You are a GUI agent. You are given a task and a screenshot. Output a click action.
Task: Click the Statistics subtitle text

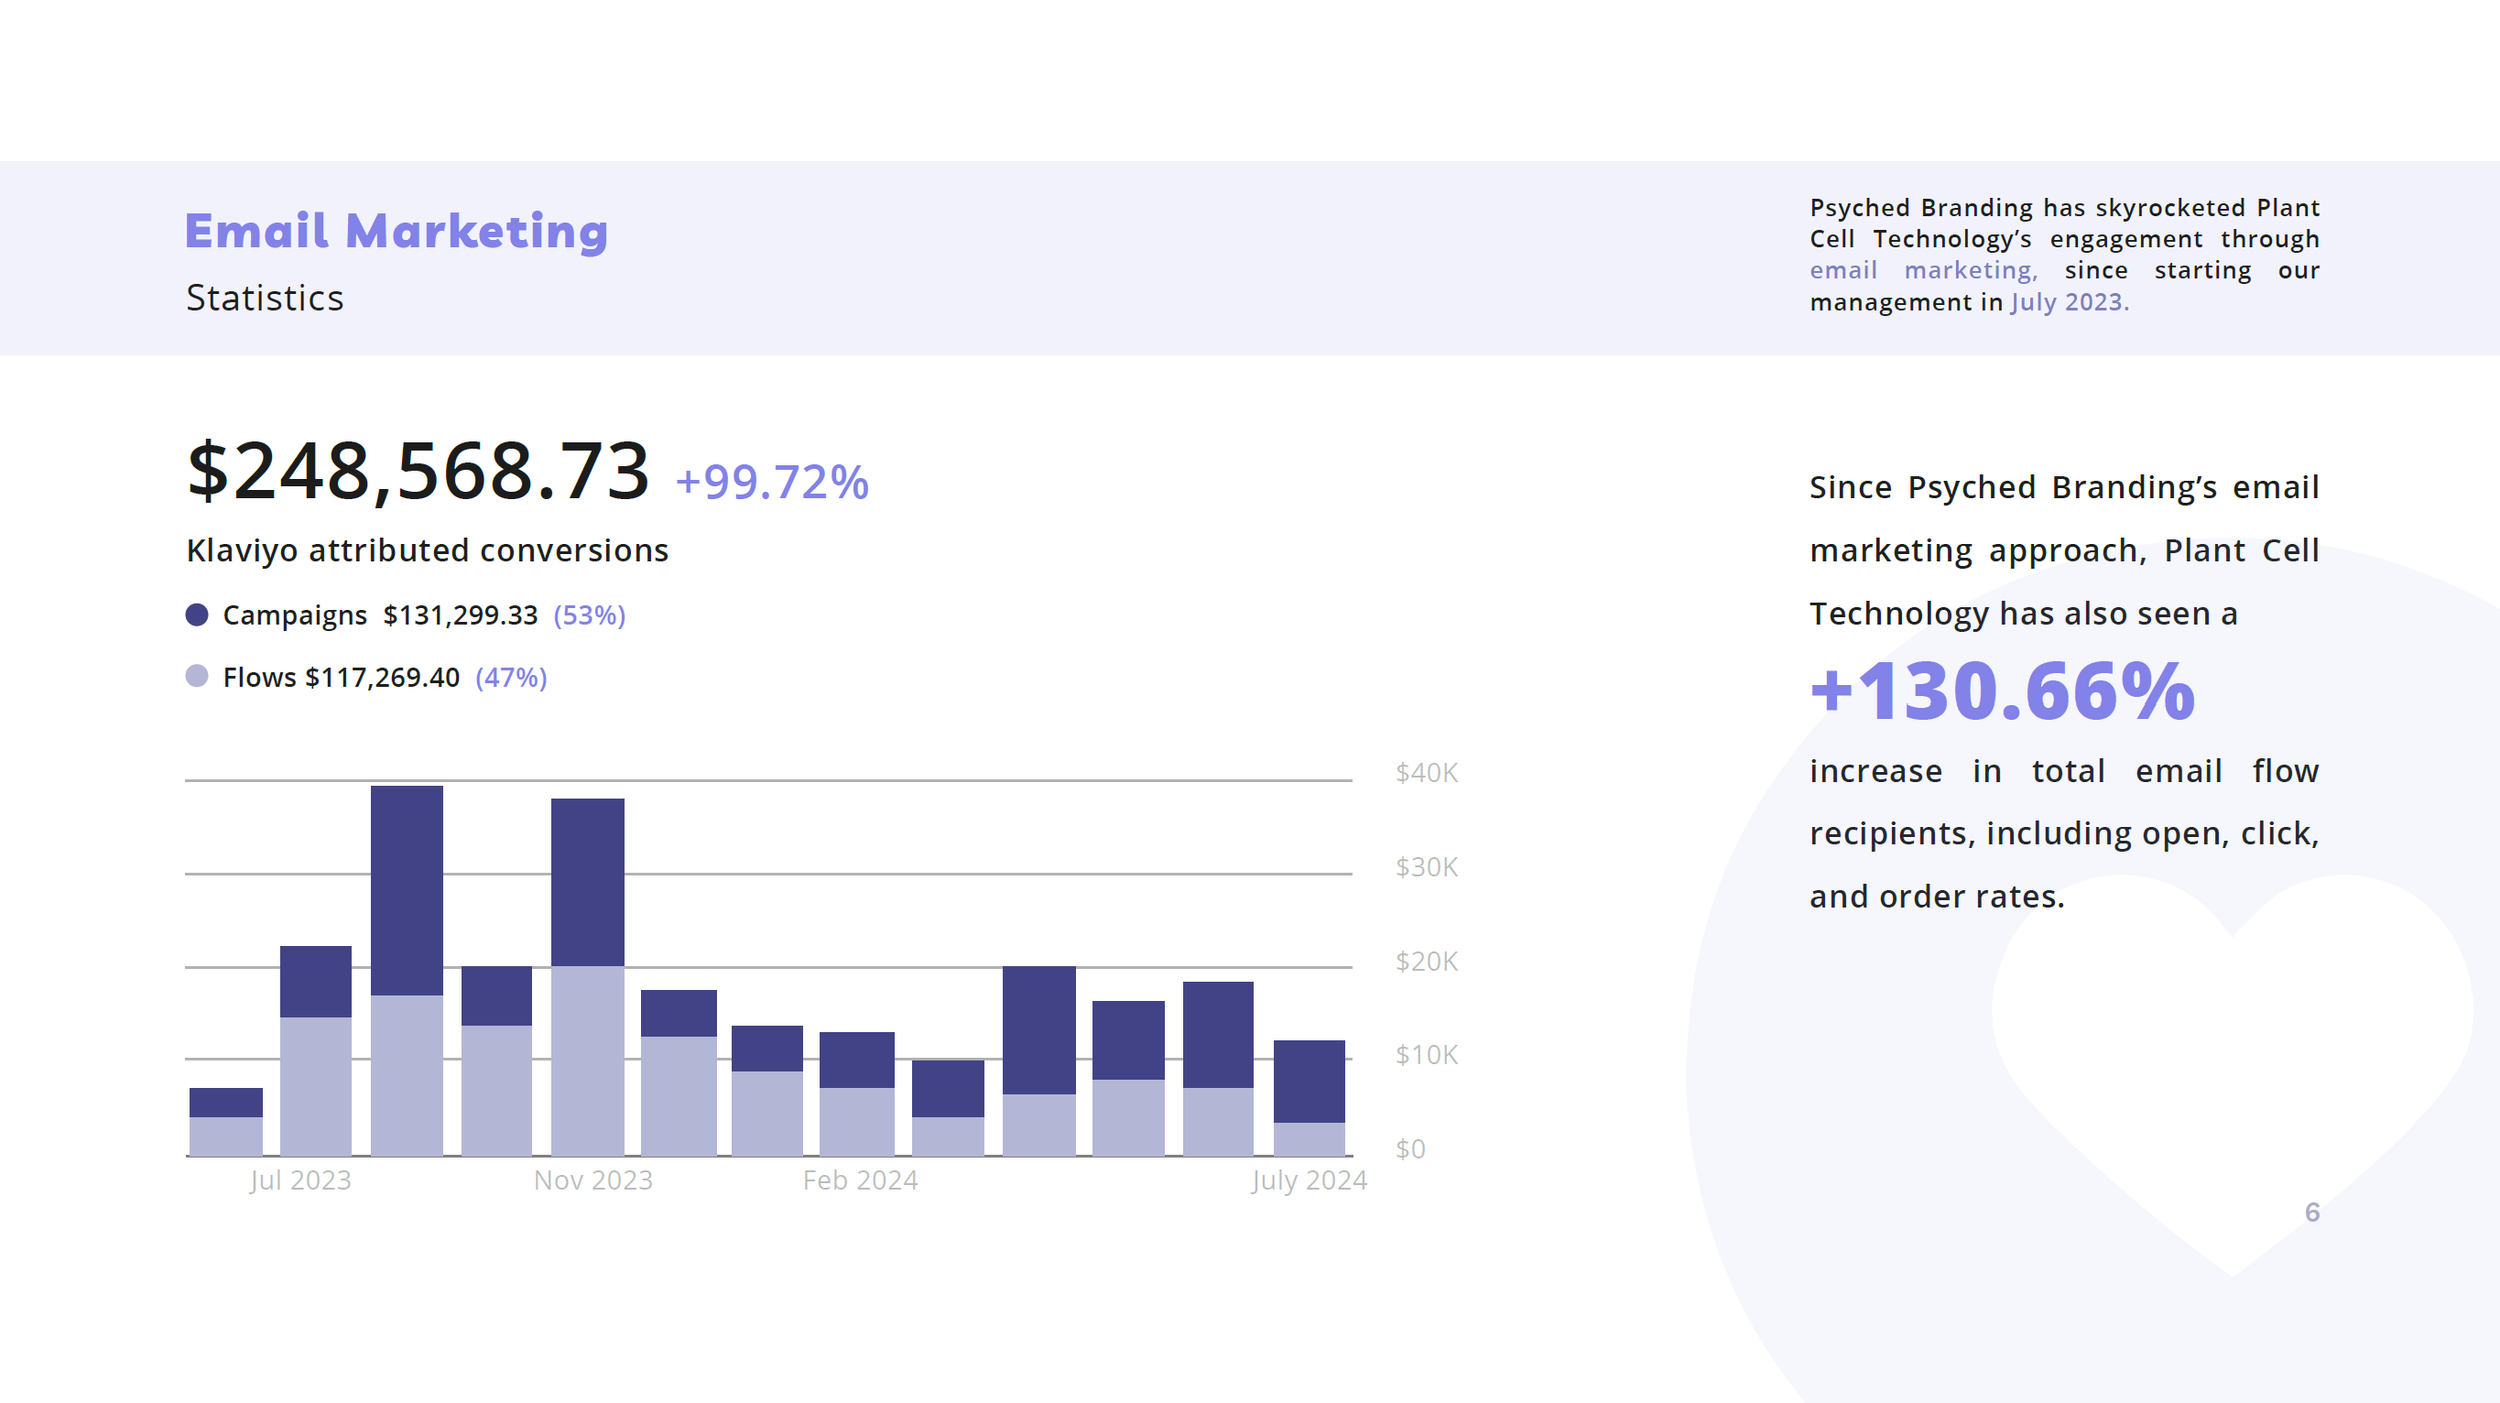[x=265, y=298]
